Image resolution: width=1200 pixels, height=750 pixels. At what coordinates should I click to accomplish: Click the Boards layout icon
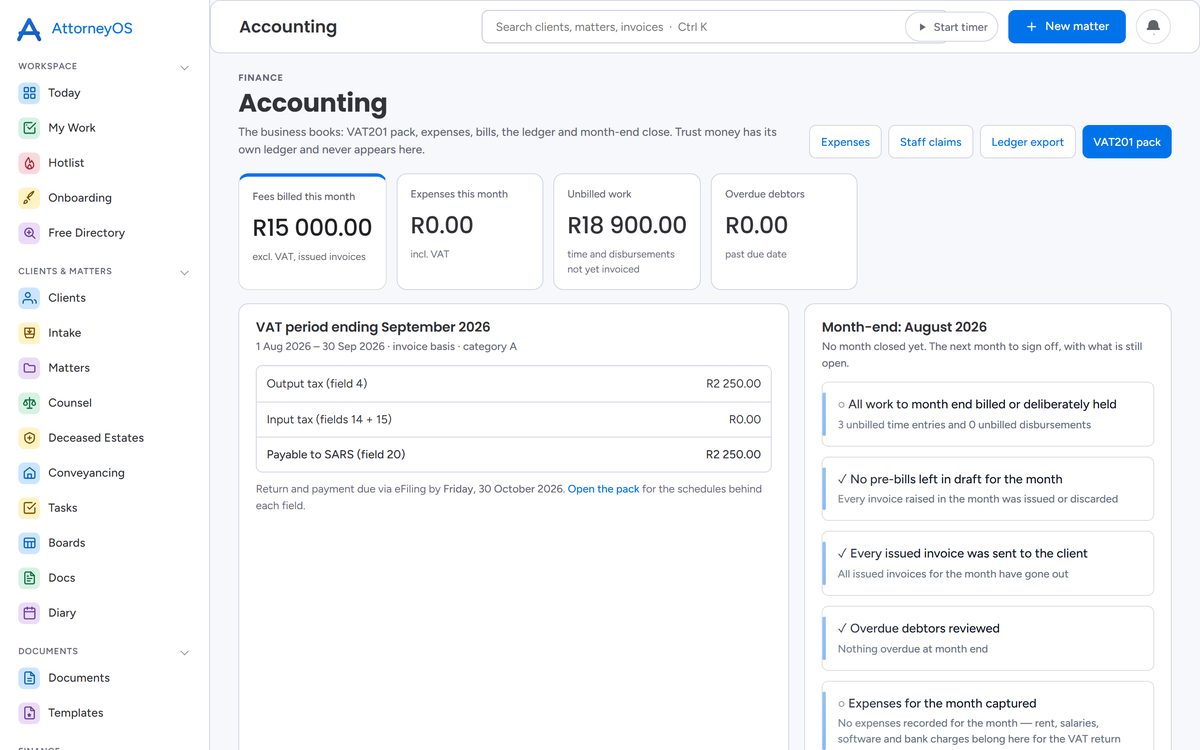click(x=29, y=543)
